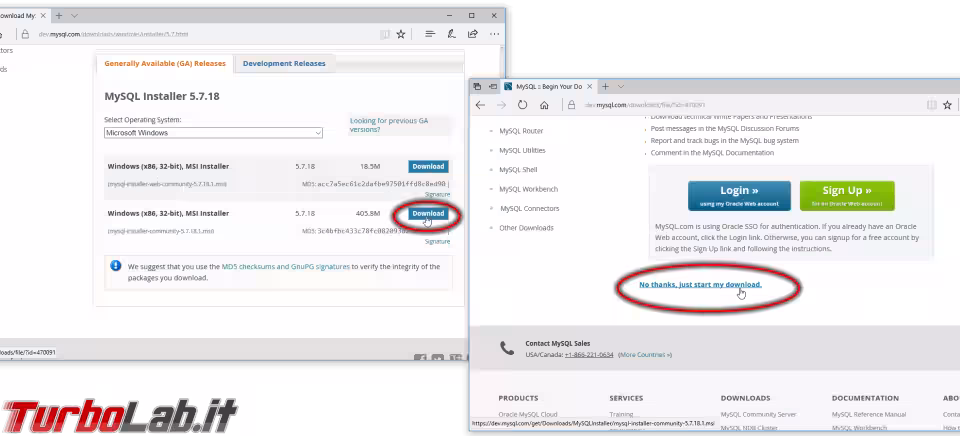Screen dimensions: 960x436
Task: Open the Select Operating System dropdown
Action: click(x=213, y=132)
